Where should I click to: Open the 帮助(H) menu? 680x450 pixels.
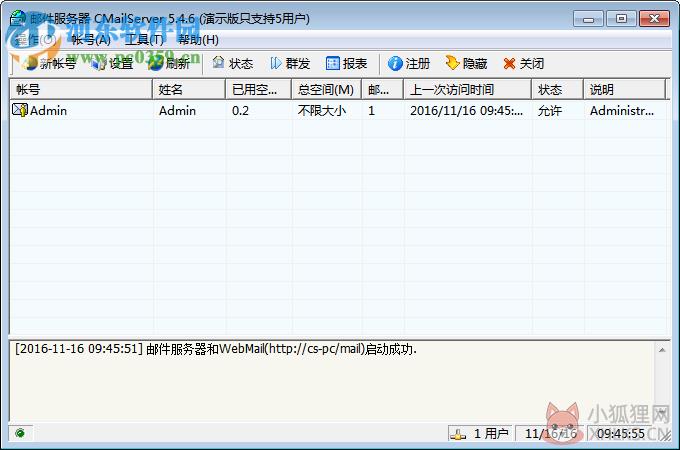[199, 40]
